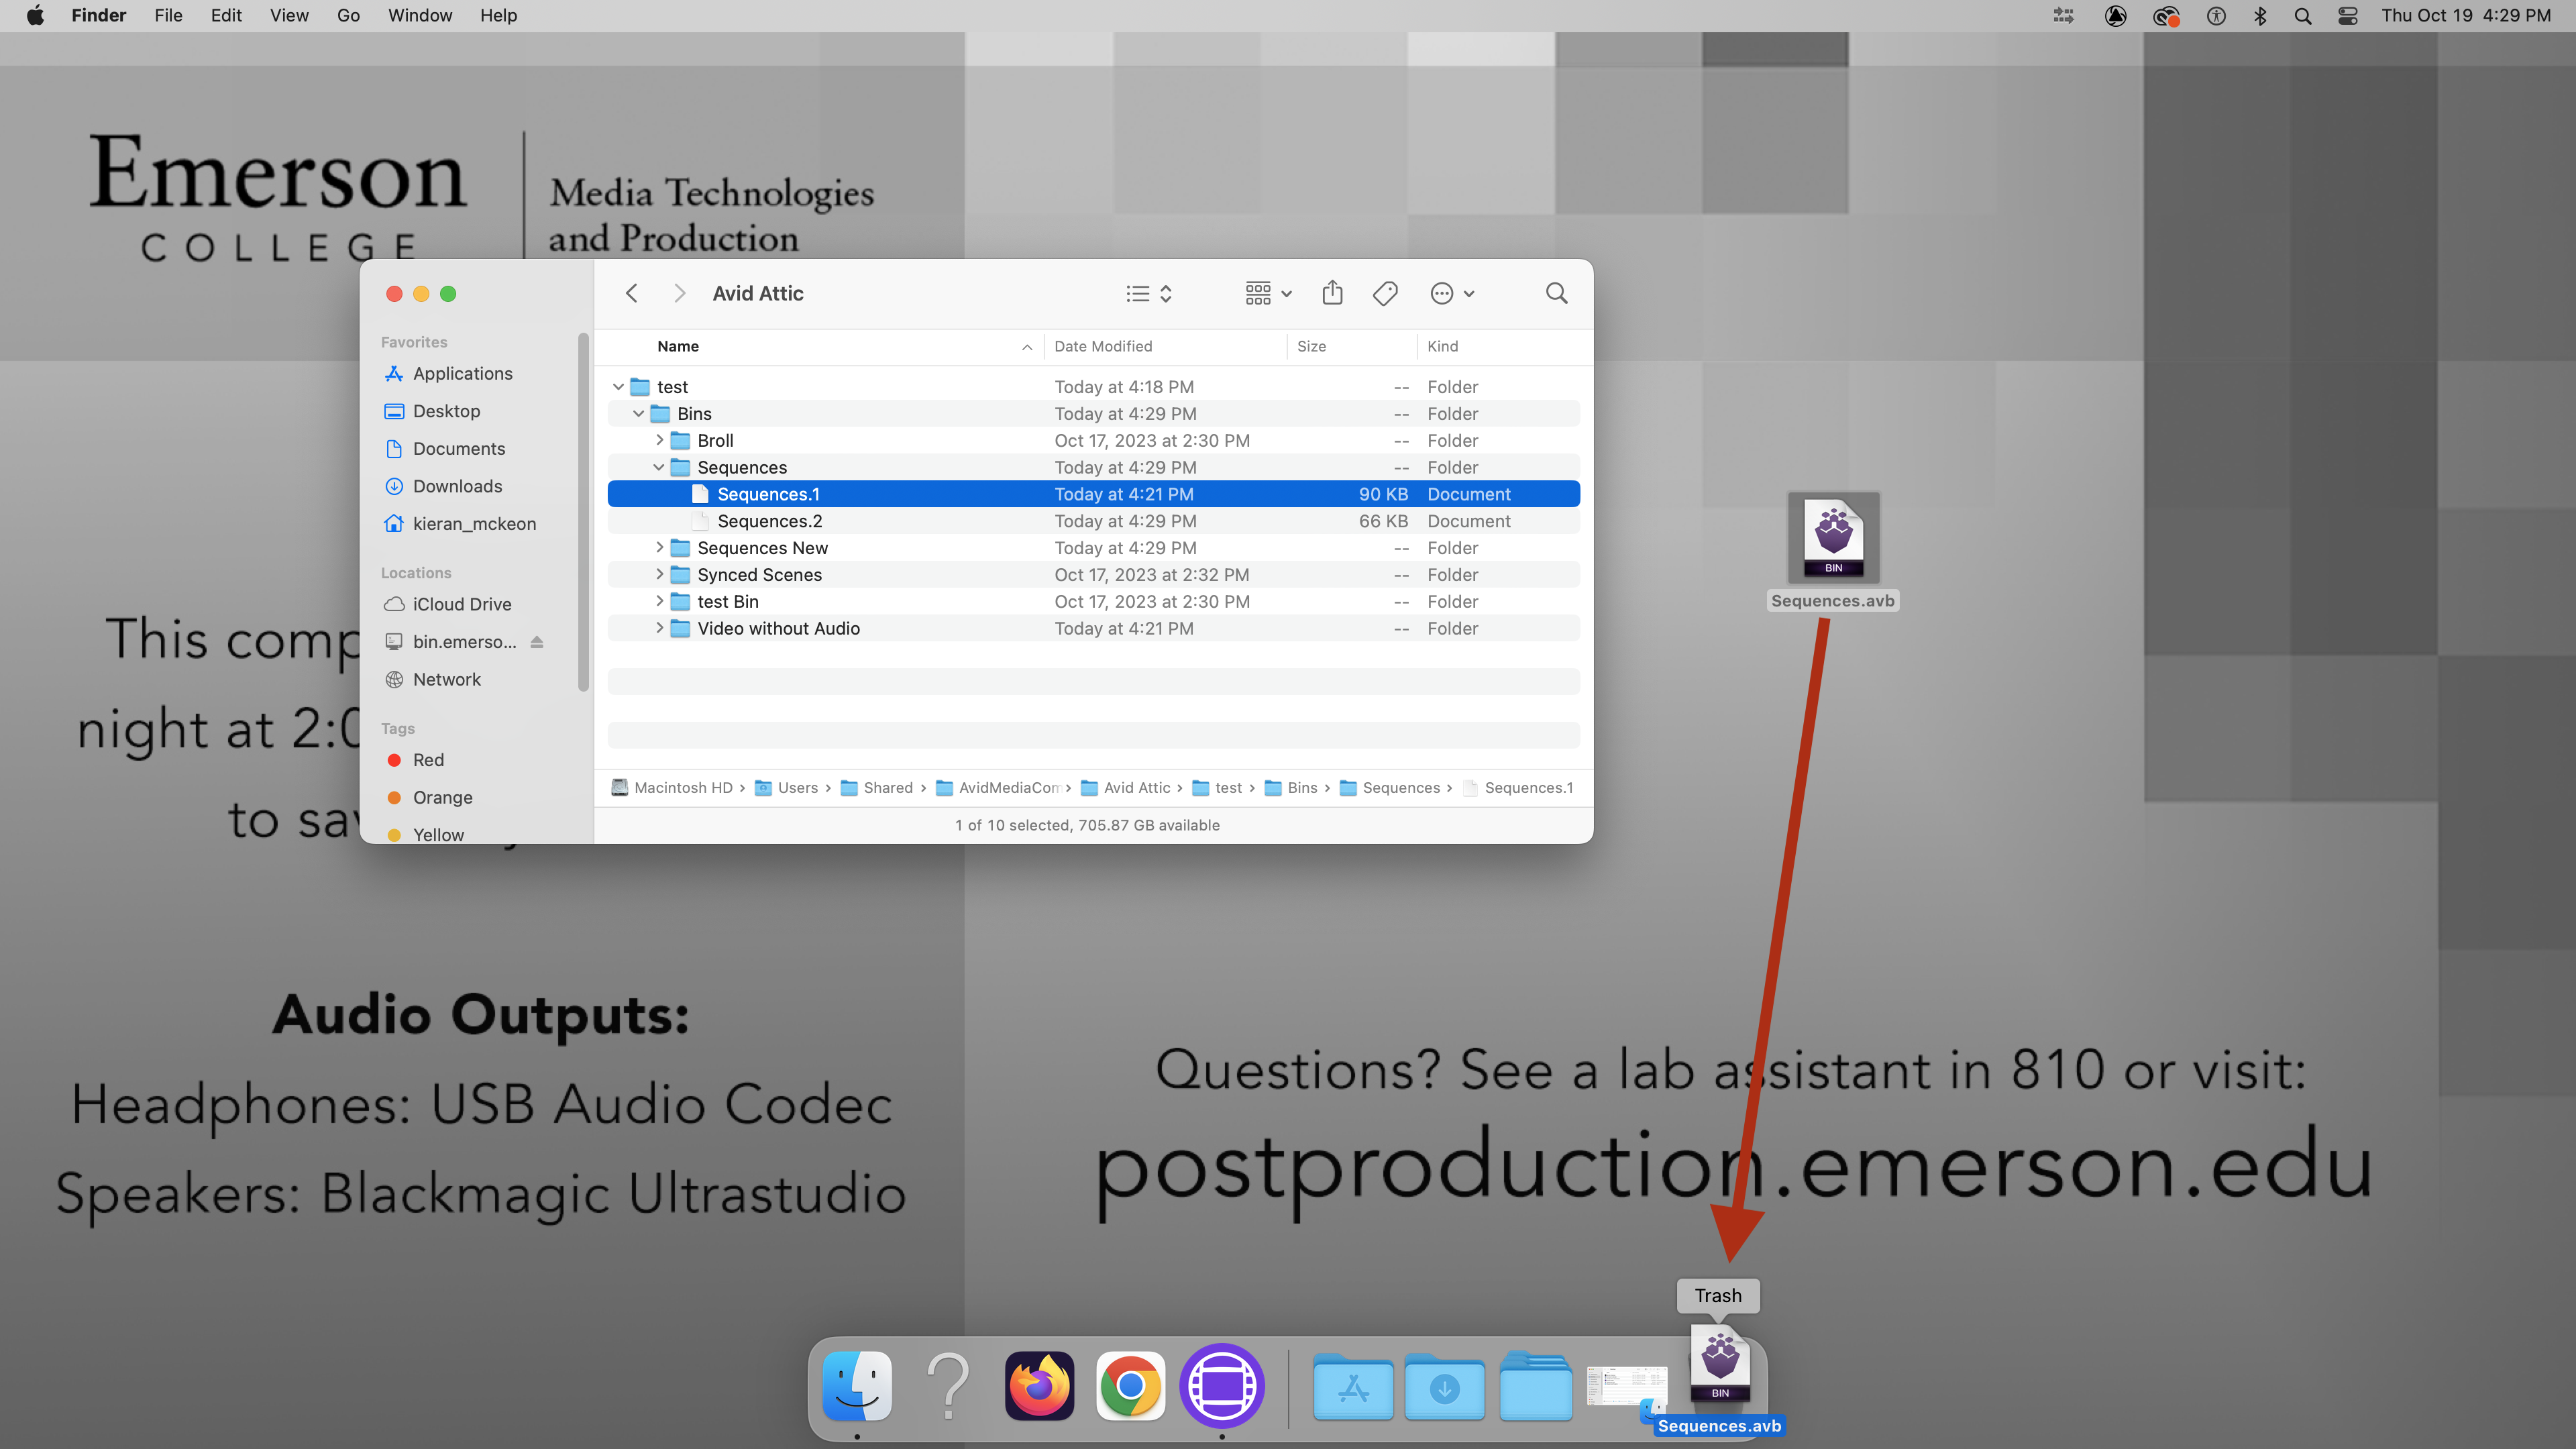Open the Action ellipsis menu
The width and height of the screenshot is (2576, 1449).
pyautogui.click(x=1452, y=293)
